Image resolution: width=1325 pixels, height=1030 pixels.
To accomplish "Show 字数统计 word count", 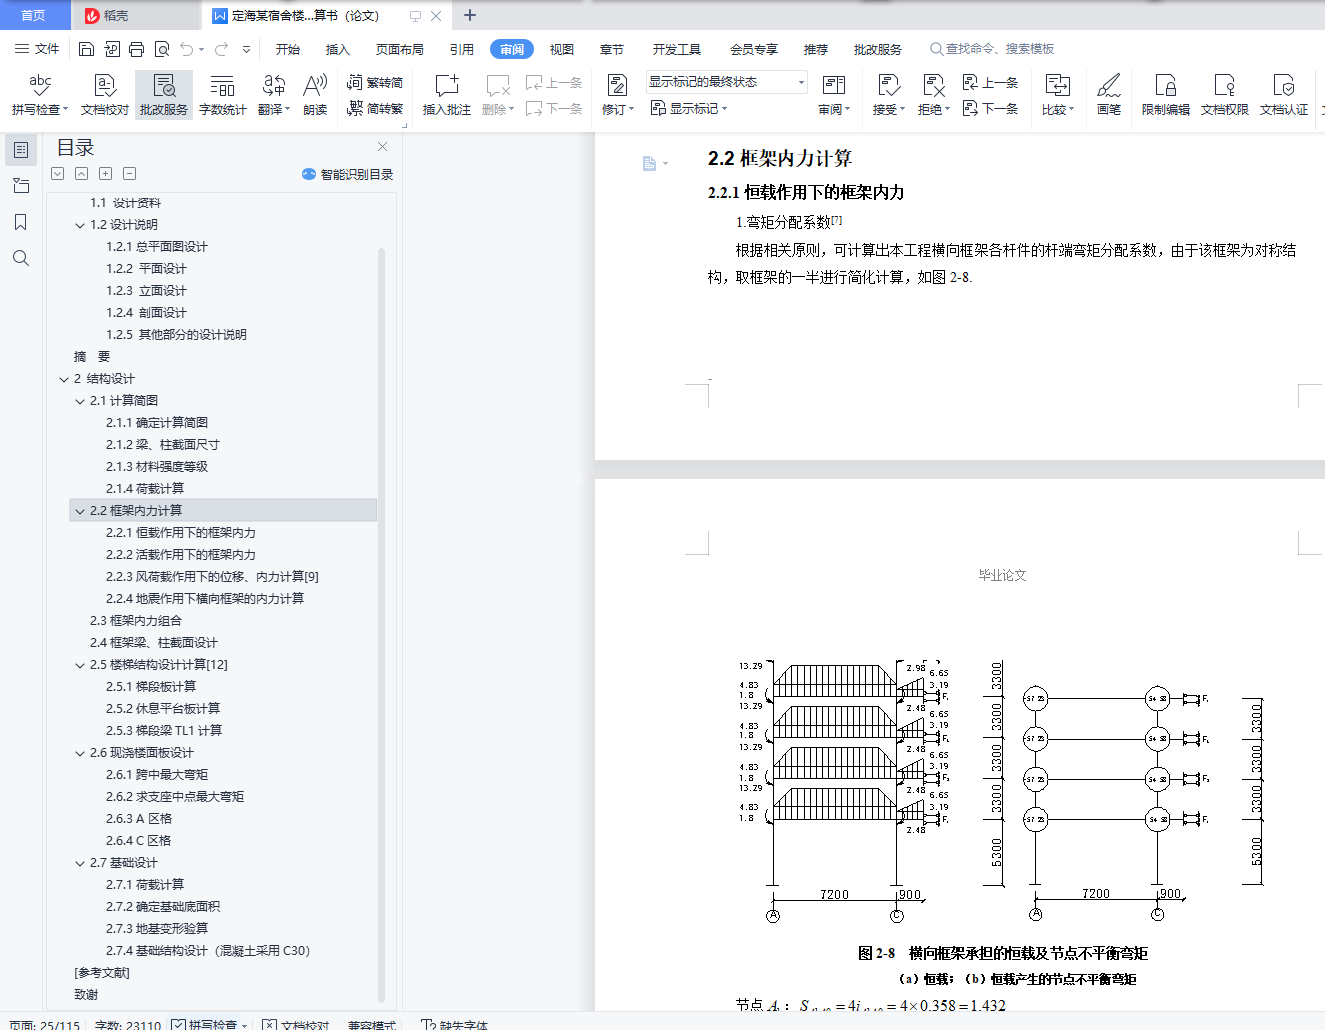I will 223,95.
